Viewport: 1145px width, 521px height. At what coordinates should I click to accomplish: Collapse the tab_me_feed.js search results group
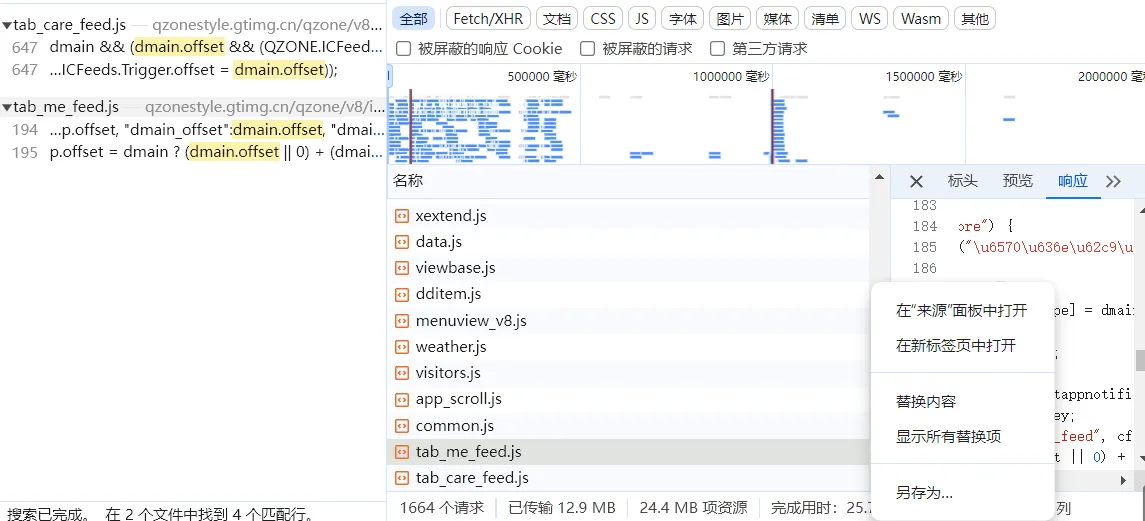tap(6, 107)
